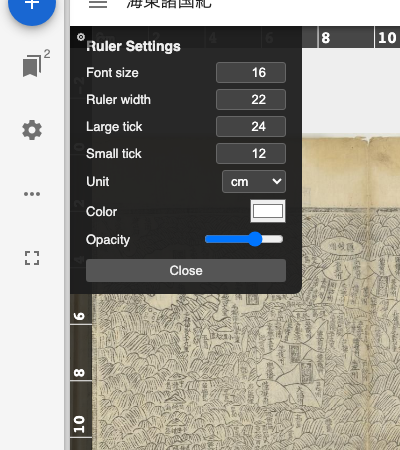Click the Opacity slider handle

(x=255, y=239)
